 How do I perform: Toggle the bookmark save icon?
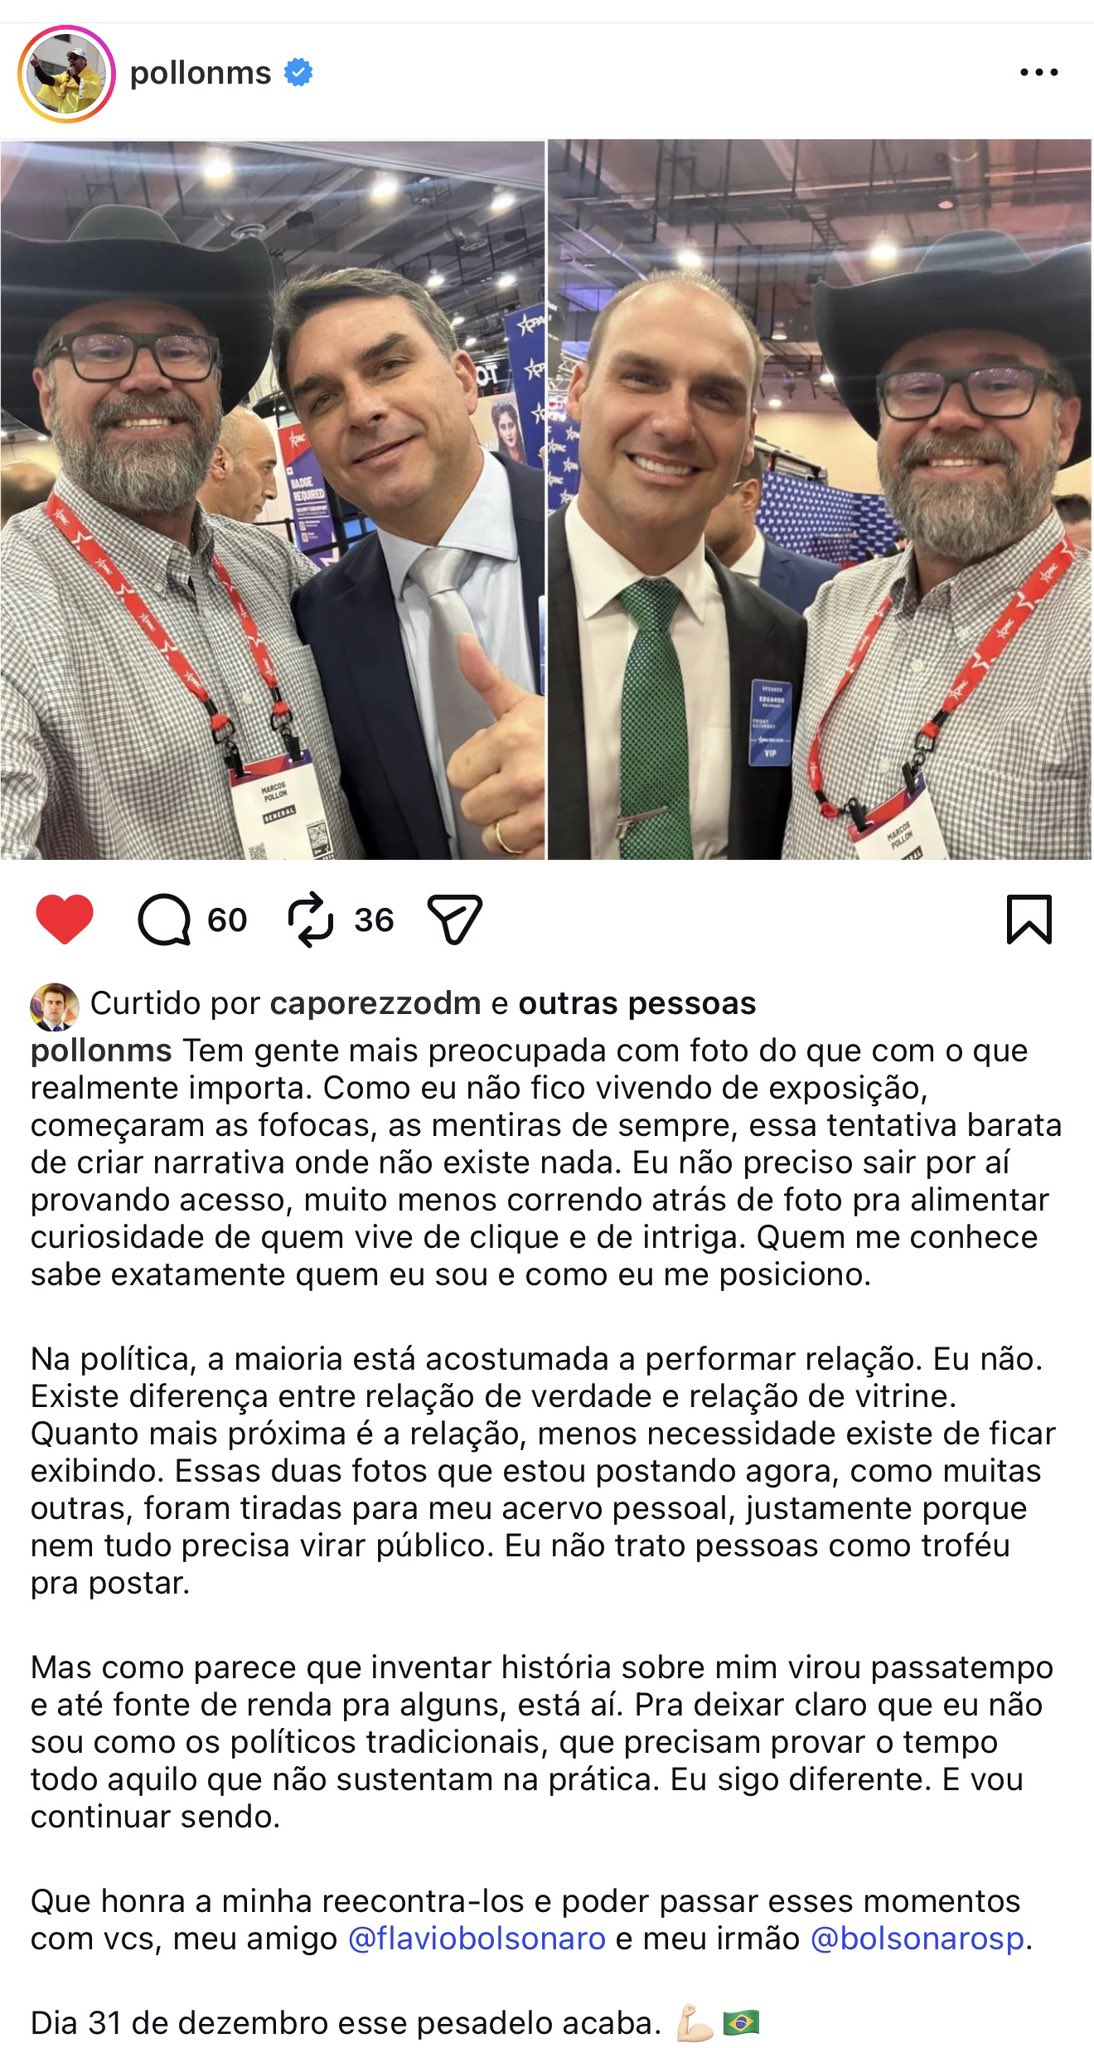pos(1029,919)
